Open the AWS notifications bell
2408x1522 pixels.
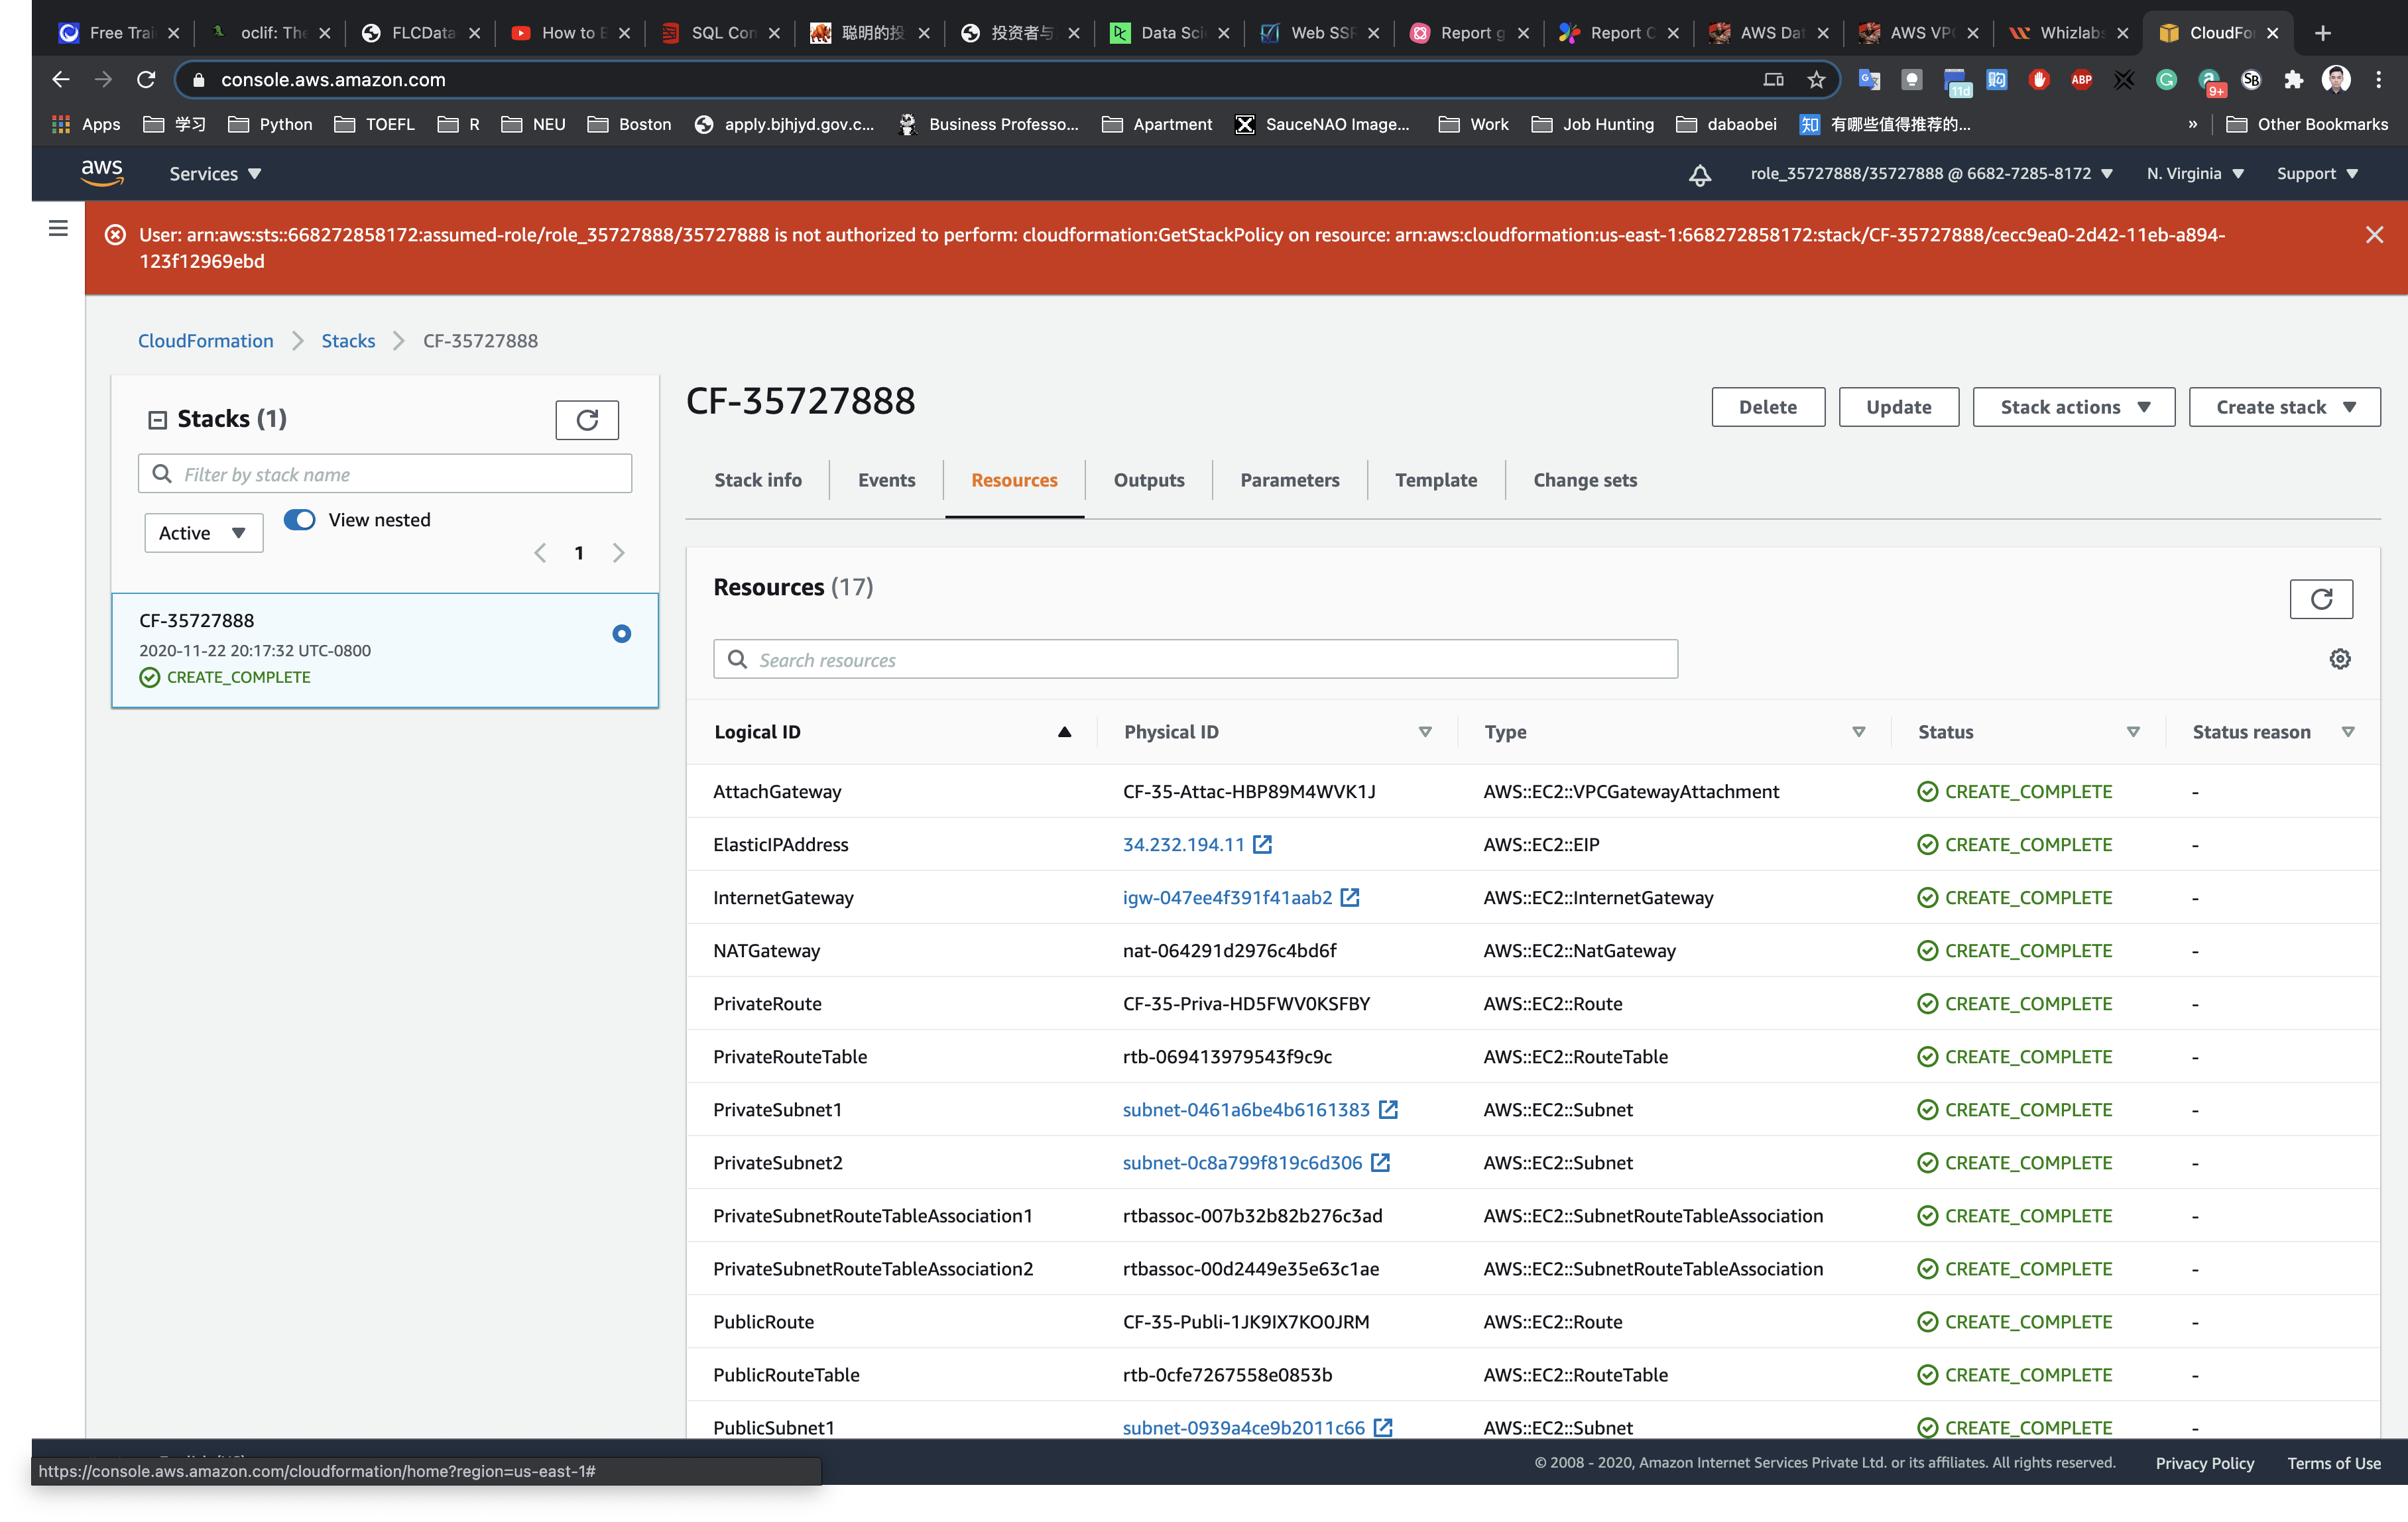(x=1699, y=174)
